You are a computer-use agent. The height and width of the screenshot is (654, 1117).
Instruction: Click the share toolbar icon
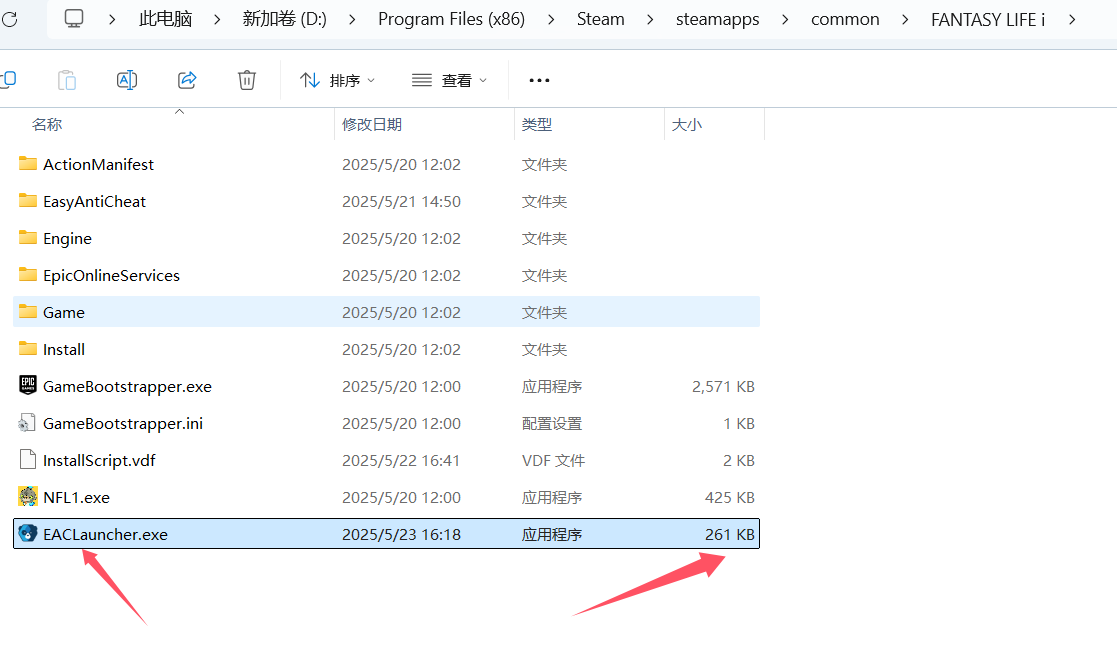[x=187, y=80]
